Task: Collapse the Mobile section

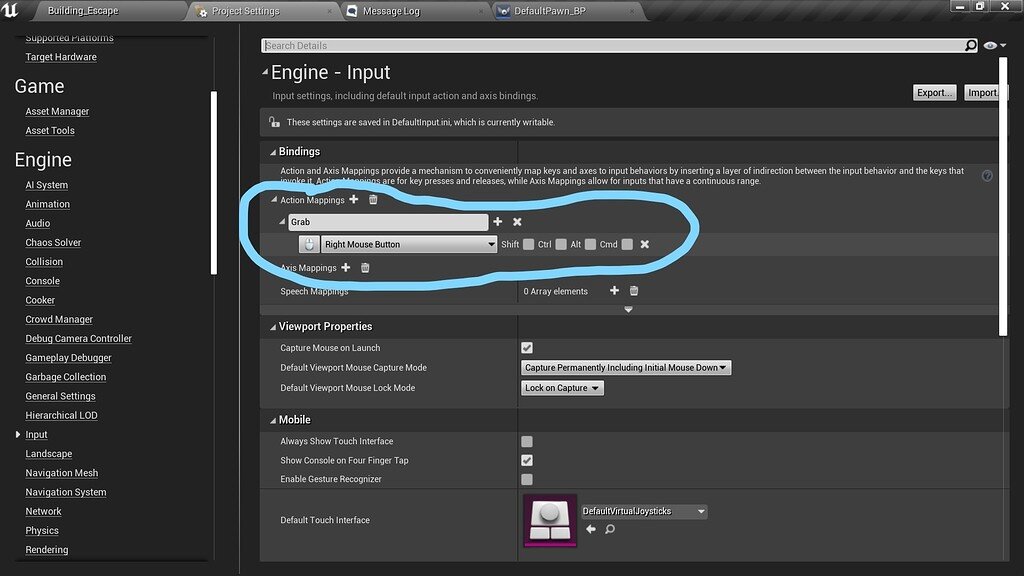Action: click(x=271, y=419)
